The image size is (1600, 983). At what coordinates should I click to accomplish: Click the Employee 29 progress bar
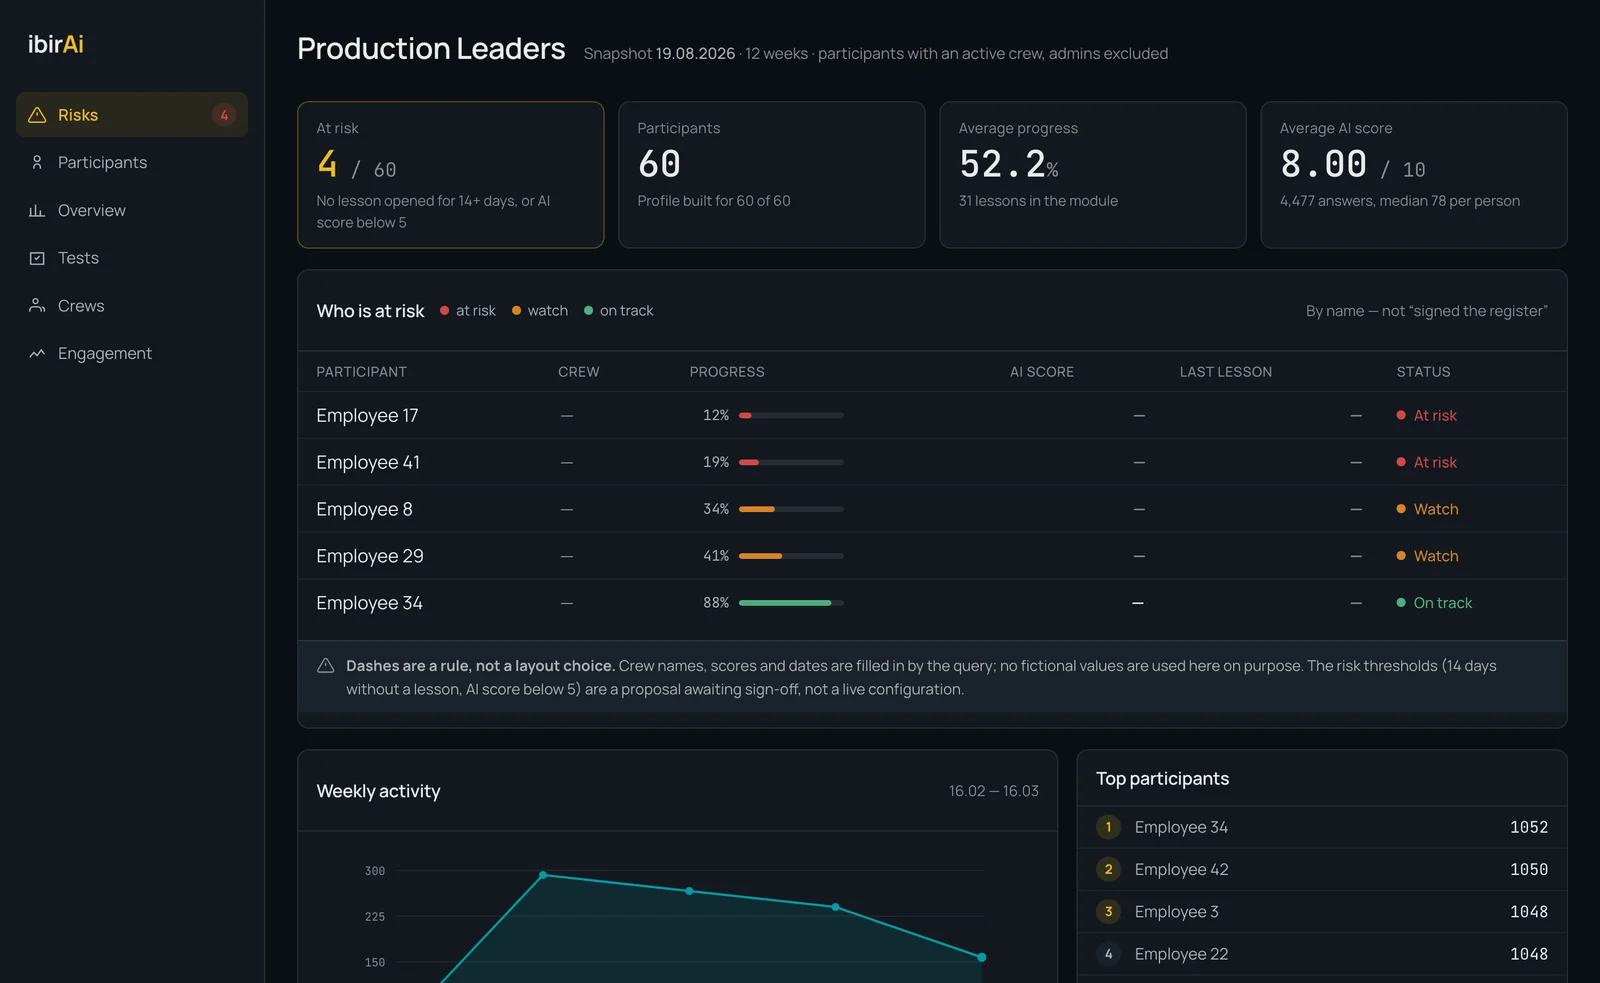tap(791, 556)
